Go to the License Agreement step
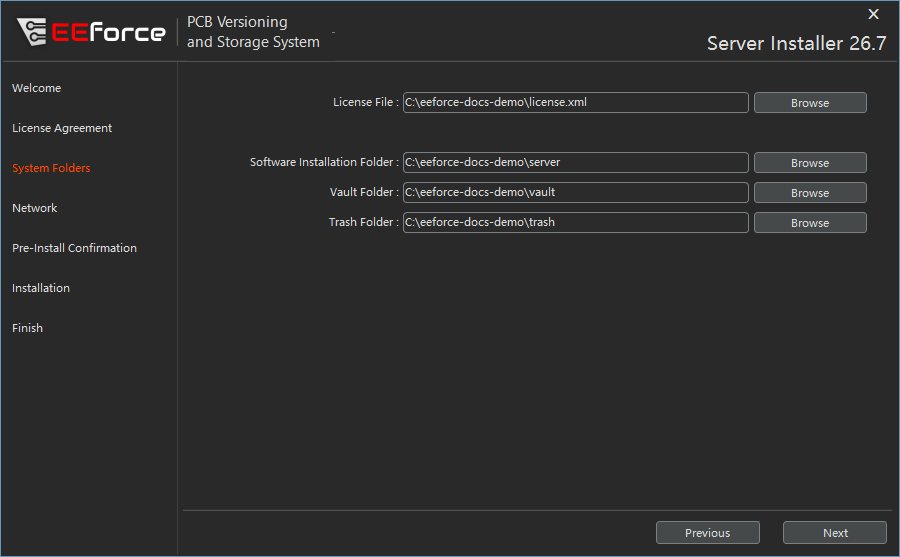The width and height of the screenshot is (900, 557). pyautogui.click(x=62, y=128)
